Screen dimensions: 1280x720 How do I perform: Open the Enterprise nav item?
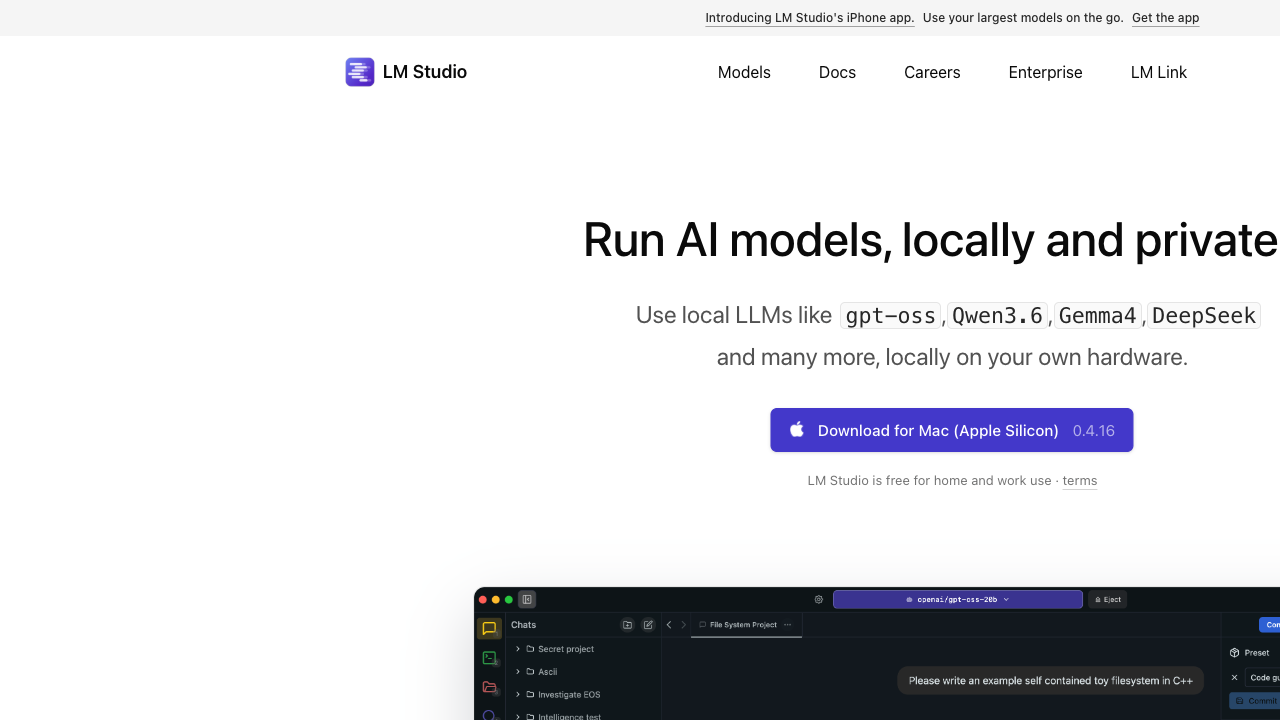1045,72
